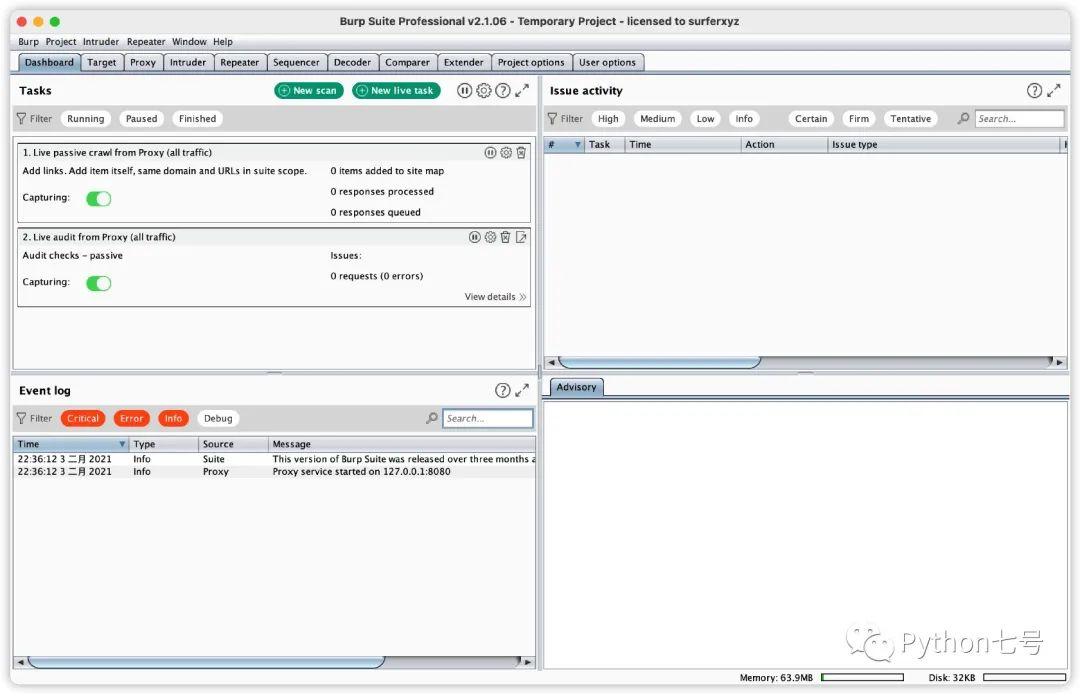Toggle the Running tasks filter
Image resolution: width=1080 pixels, height=694 pixels.
(x=85, y=118)
